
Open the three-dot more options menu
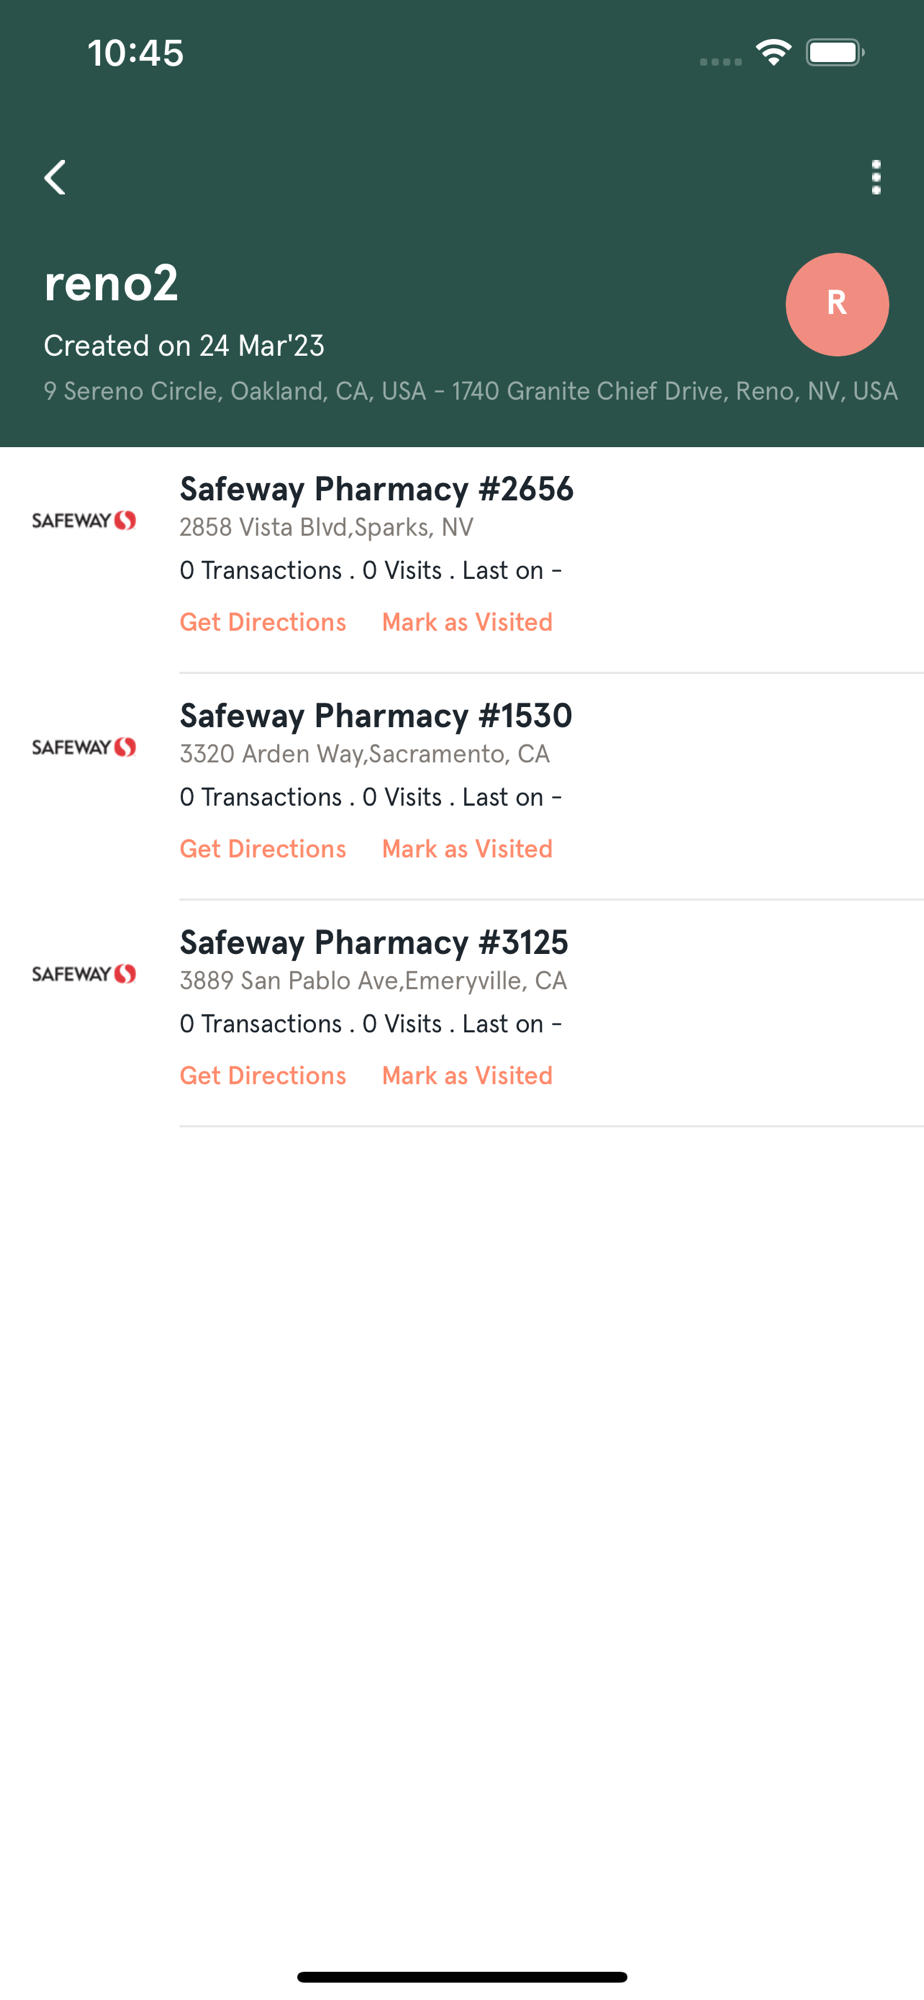[x=876, y=178]
